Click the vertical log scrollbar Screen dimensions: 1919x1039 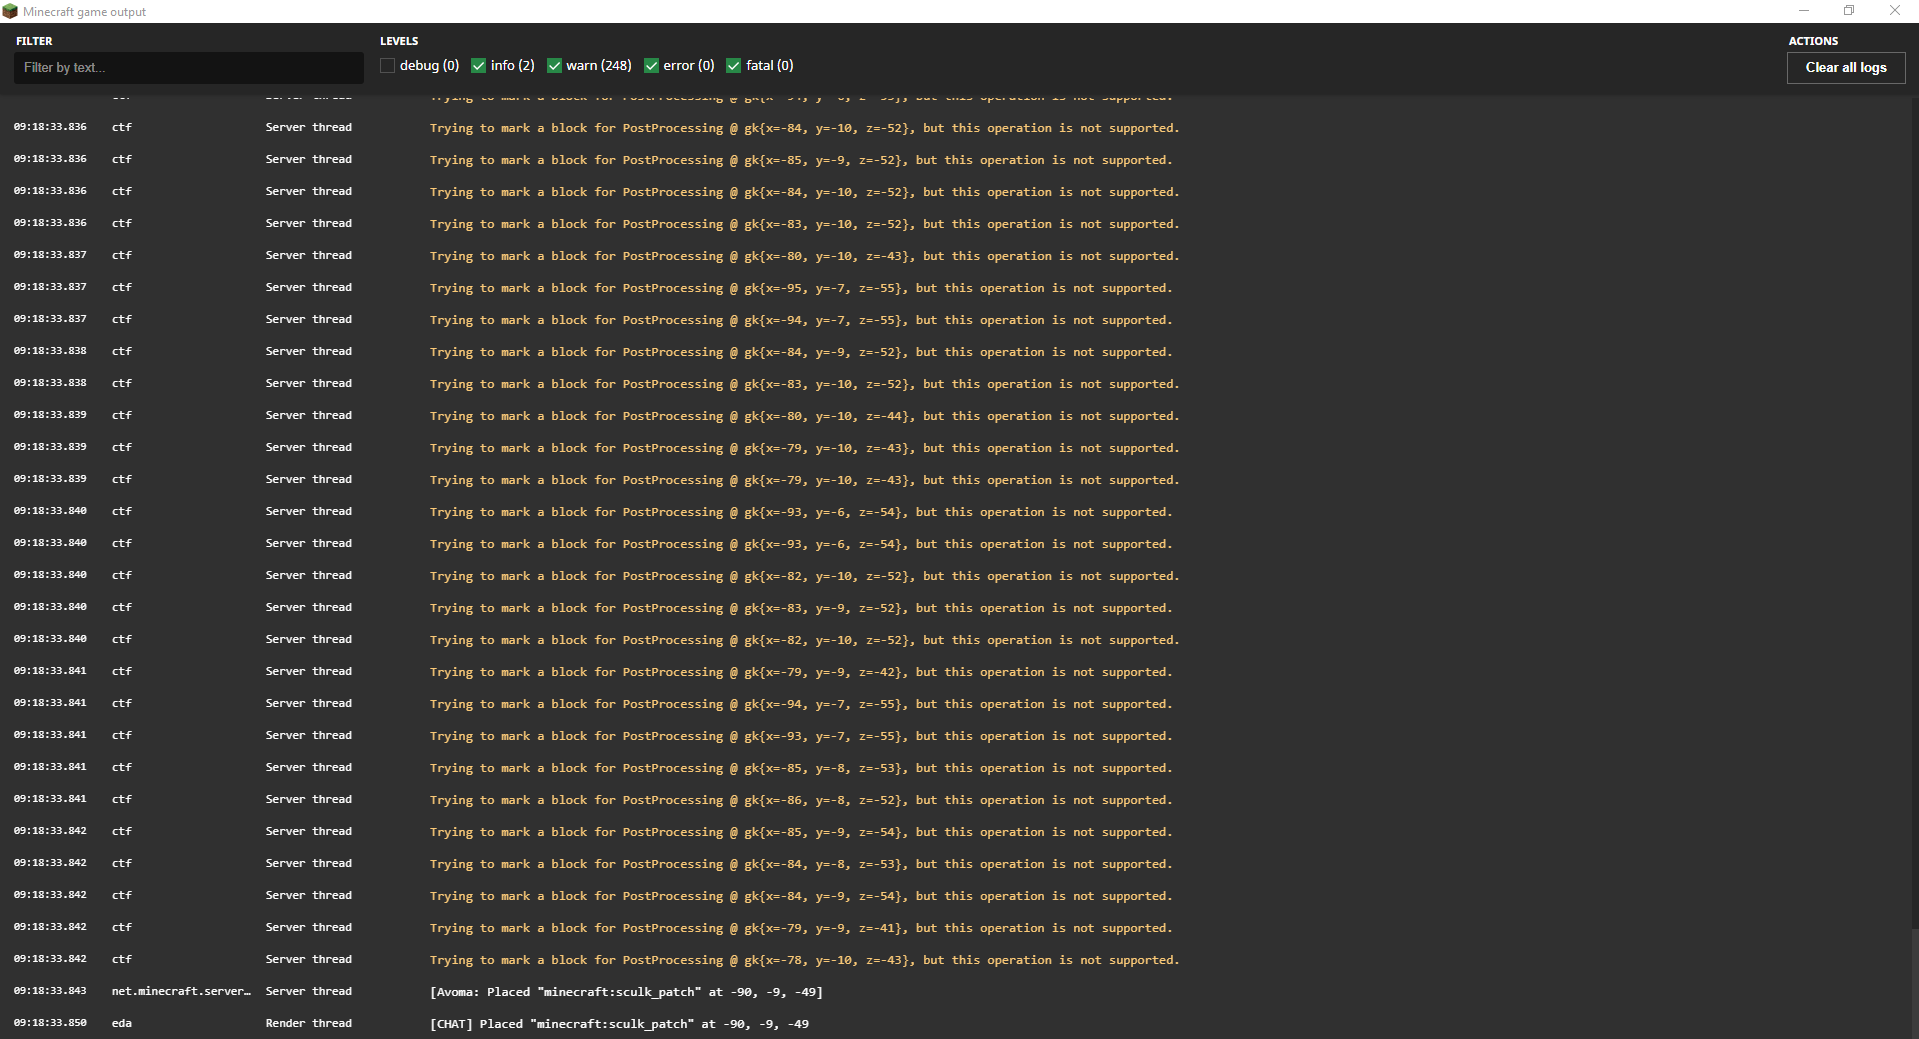coord(1914,565)
